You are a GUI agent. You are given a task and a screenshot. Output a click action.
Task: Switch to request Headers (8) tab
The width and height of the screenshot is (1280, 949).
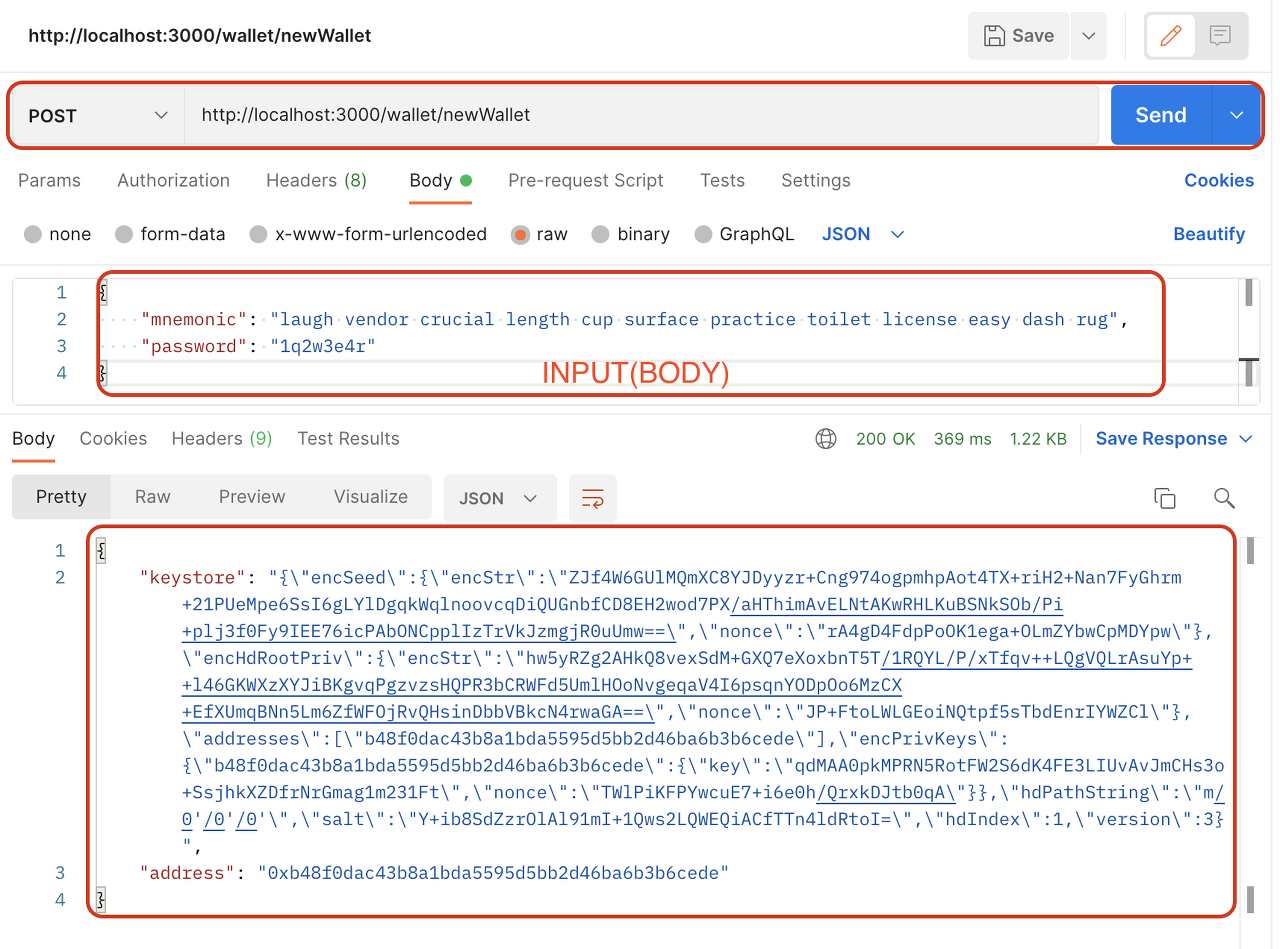tap(316, 181)
